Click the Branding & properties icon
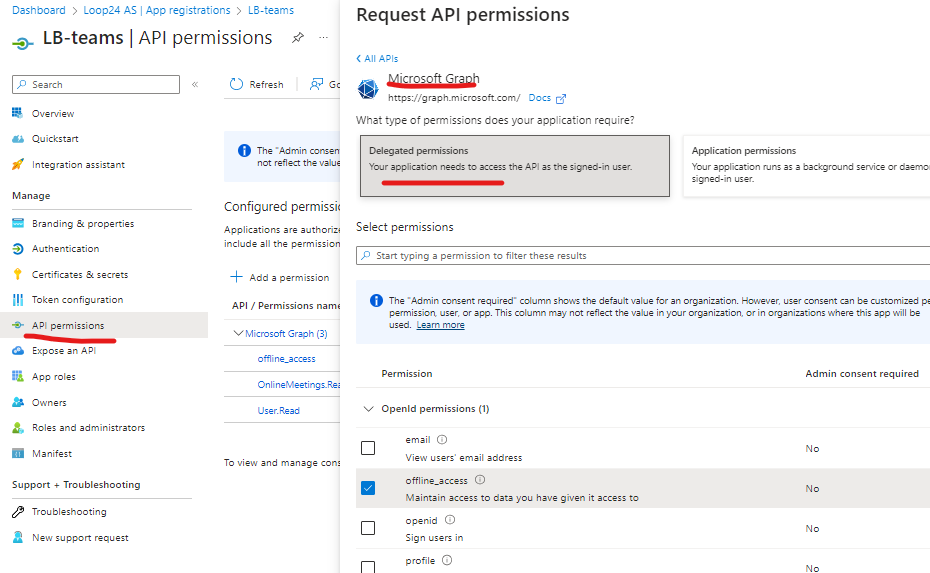 (x=18, y=223)
